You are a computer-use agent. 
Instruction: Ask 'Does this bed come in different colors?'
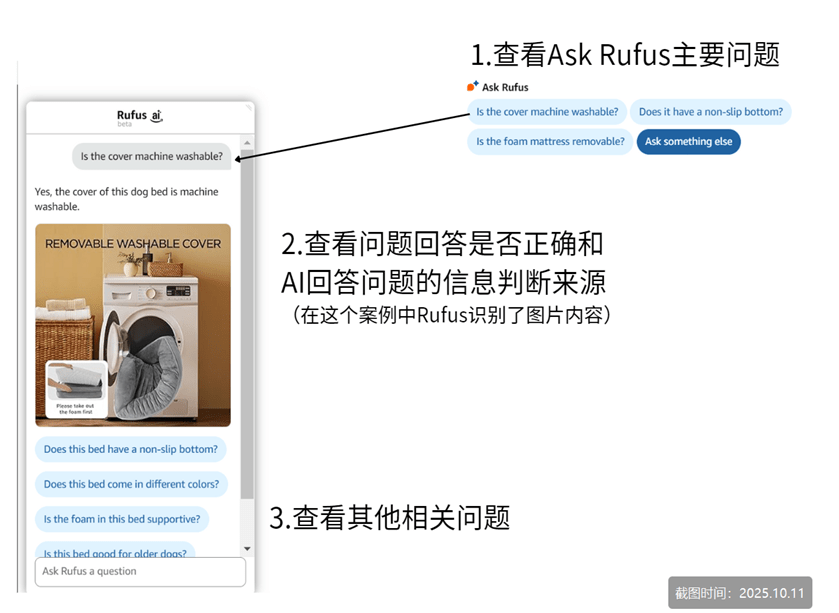[131, 484]
